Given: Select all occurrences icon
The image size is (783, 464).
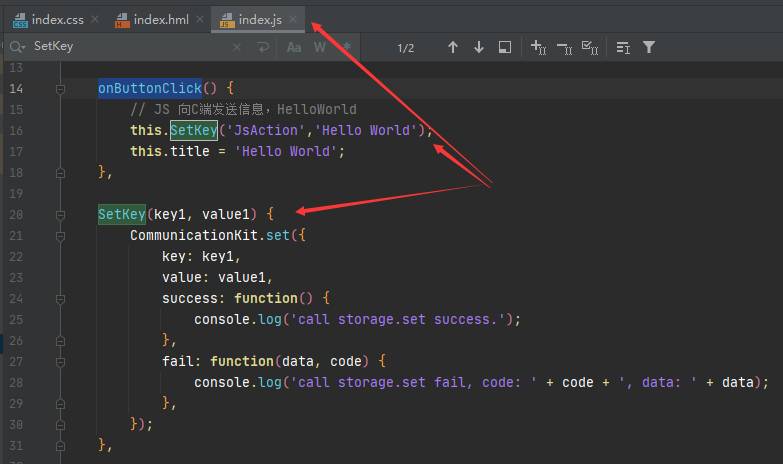Looking at the screenshot, I should click(x=590, y=48).
